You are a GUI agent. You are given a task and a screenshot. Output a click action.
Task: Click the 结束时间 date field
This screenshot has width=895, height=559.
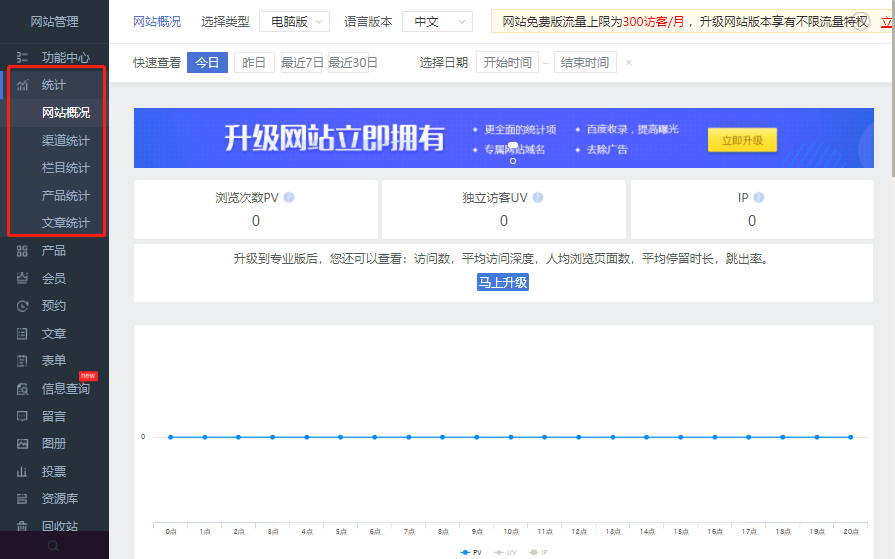585,62
